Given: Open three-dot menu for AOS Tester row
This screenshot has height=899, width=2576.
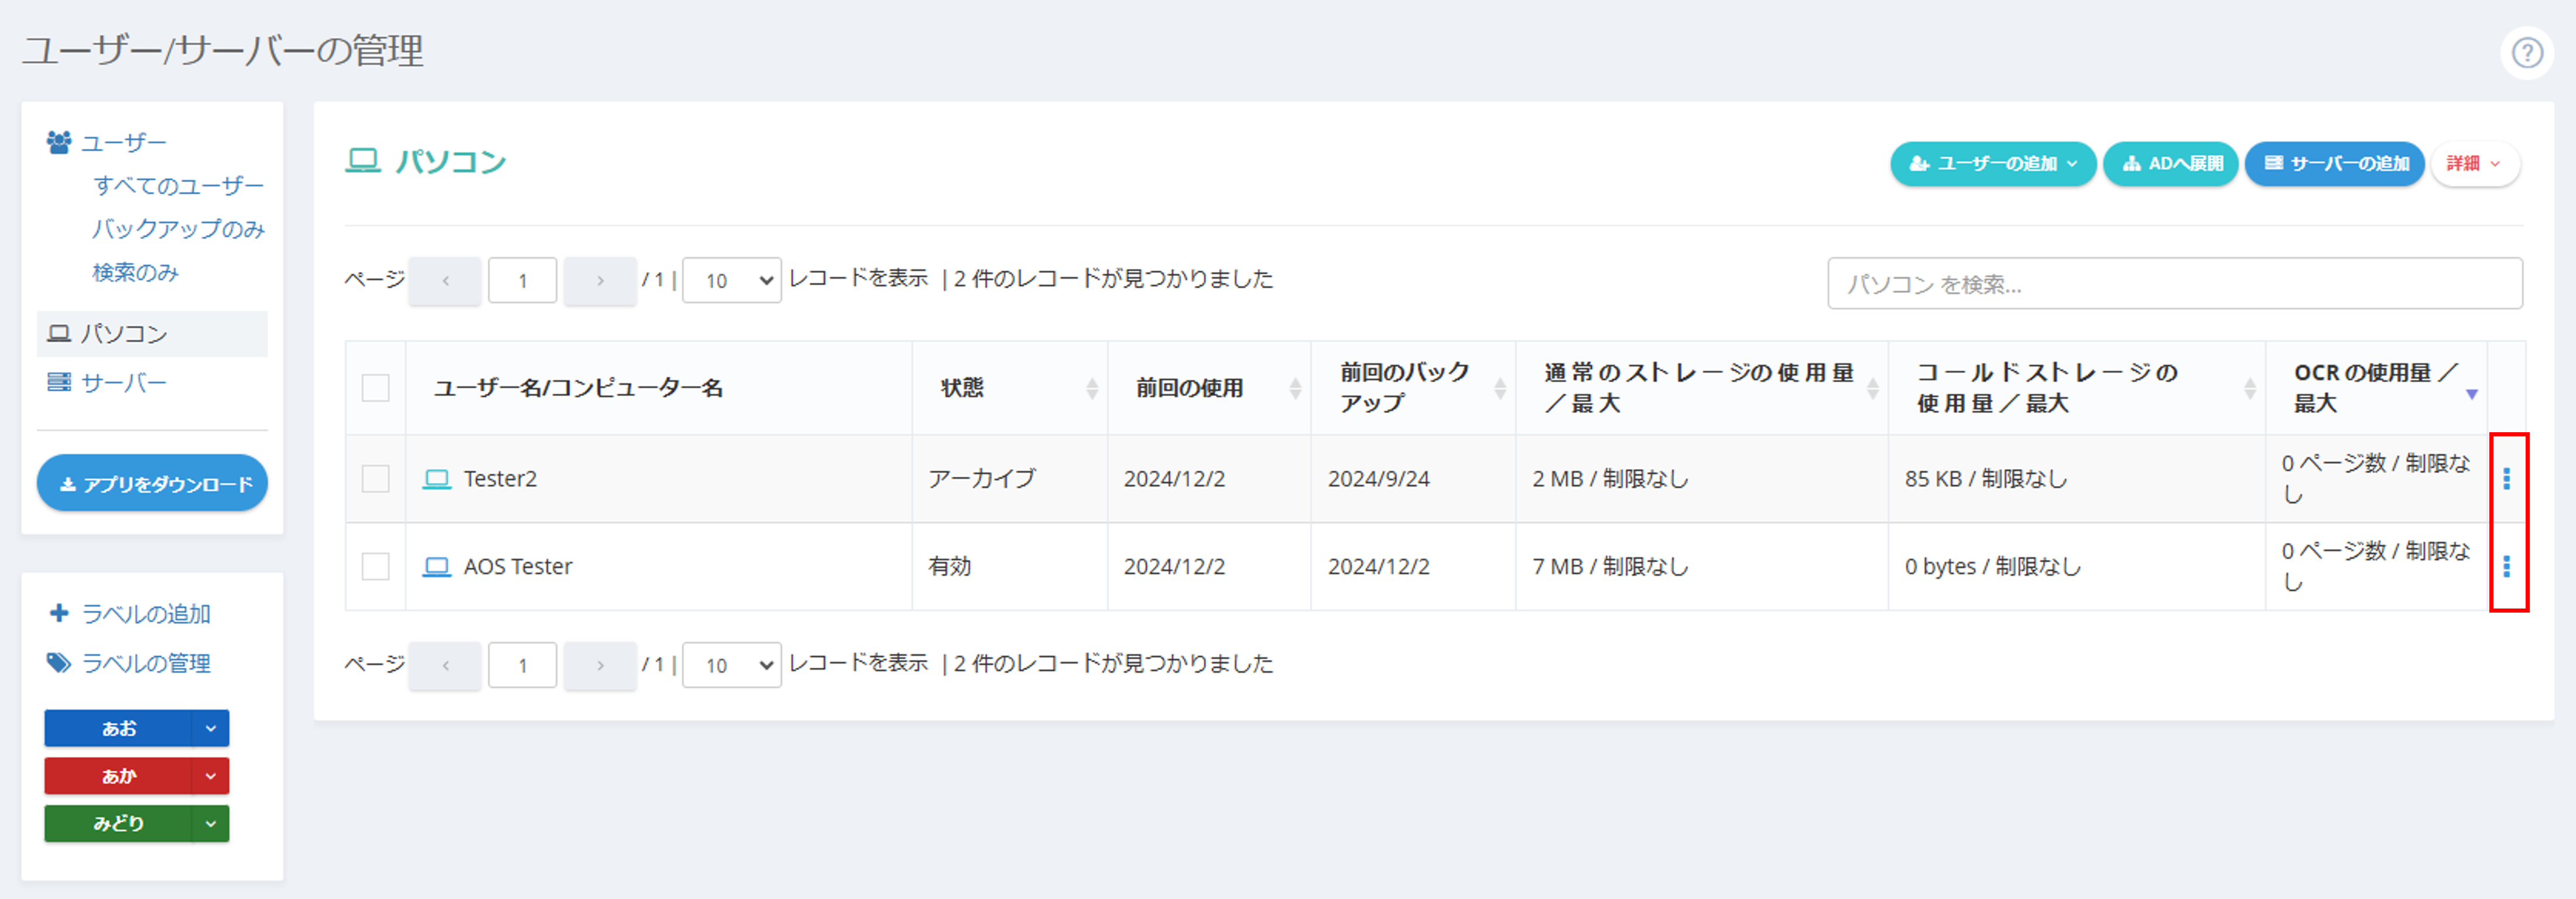Looking at the screenshot, I should pyautogui.click(x=2506, y=567).
